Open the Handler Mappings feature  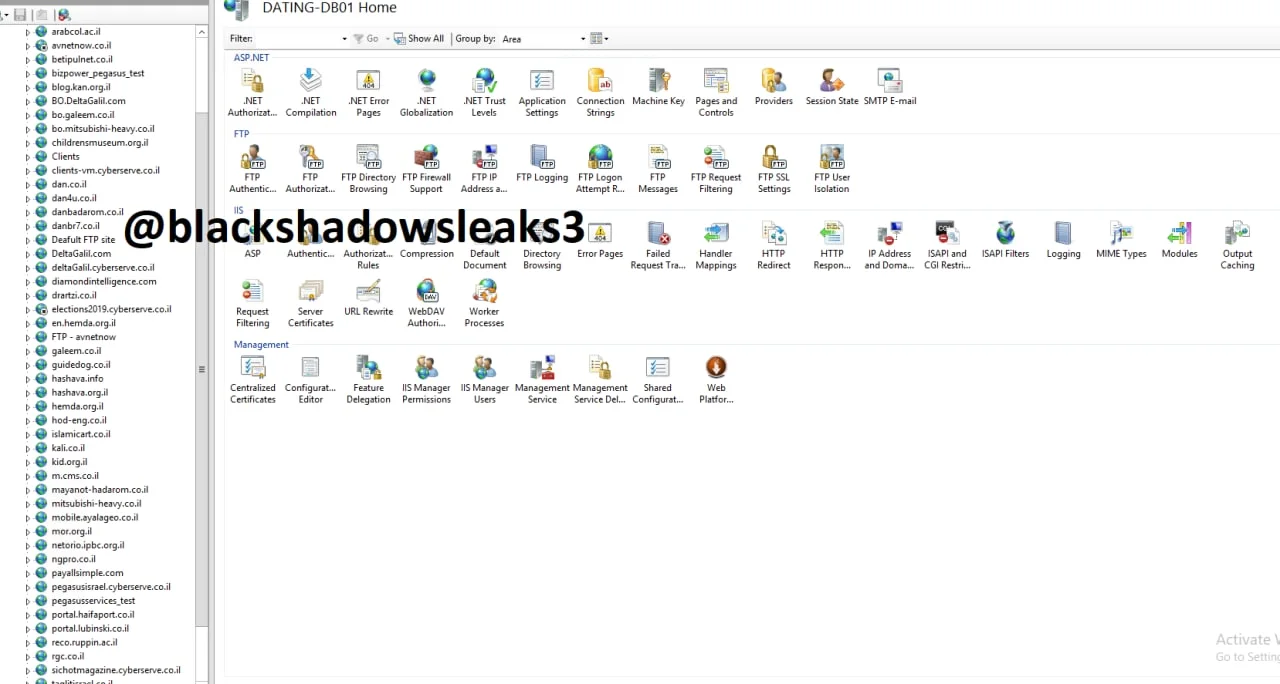[x=716, y=245]
